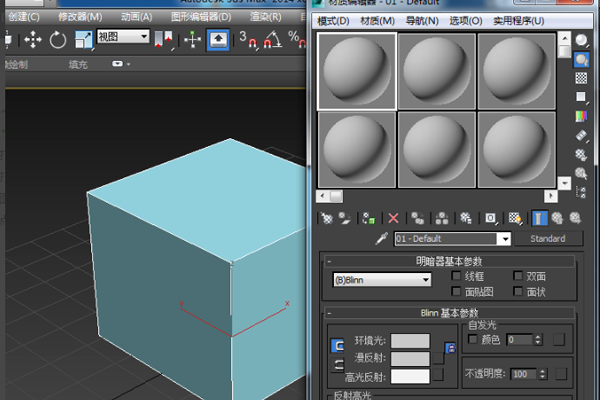
Task: Open the 实用程序(U) menu
Action: [516, 21]
